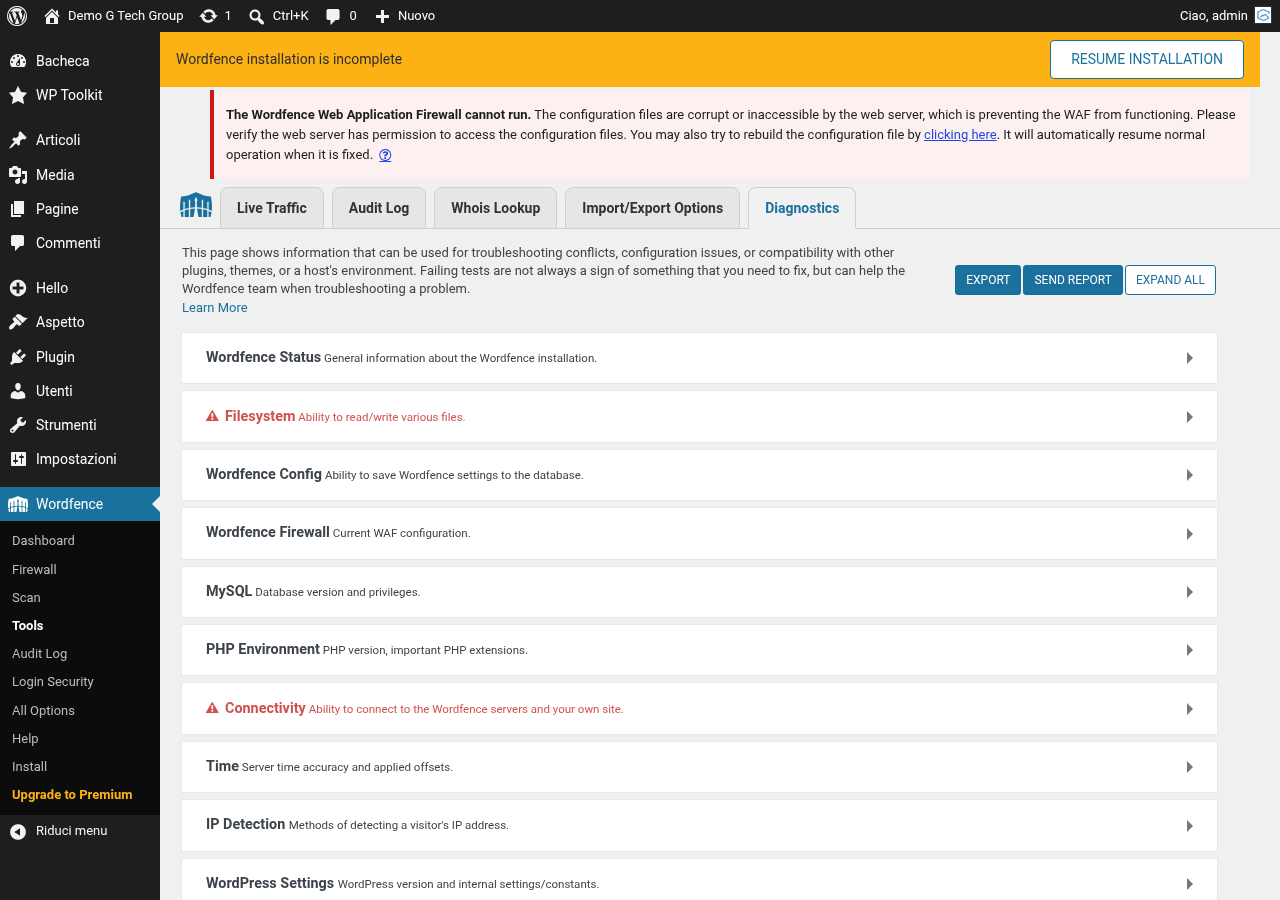Switch to the Audit Log tab
This screenshot has height=900, width=1280.
pos(379,208)
